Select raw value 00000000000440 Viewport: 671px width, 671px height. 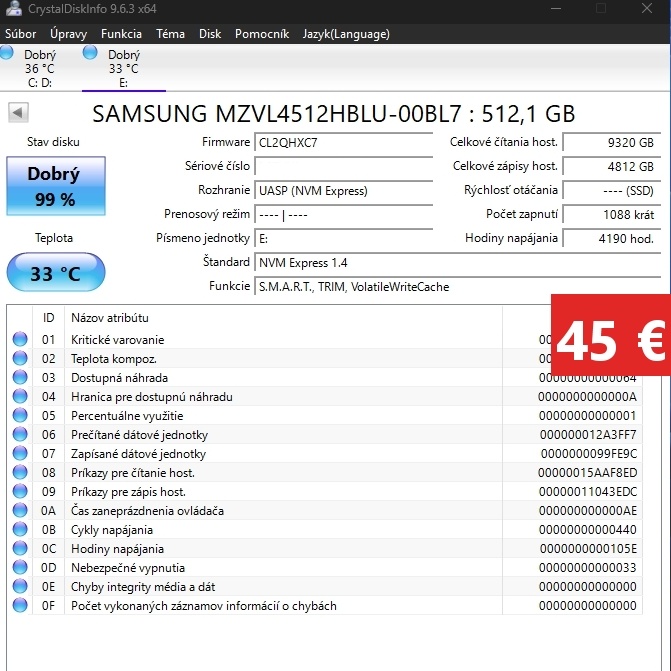588,530
